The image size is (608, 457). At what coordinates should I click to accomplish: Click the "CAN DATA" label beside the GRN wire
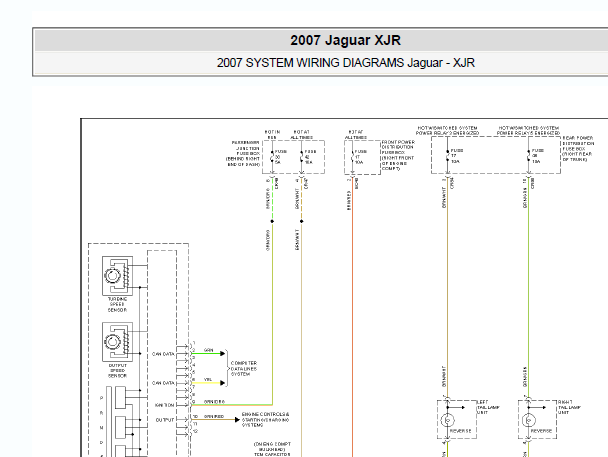click(x=163, y=354)
